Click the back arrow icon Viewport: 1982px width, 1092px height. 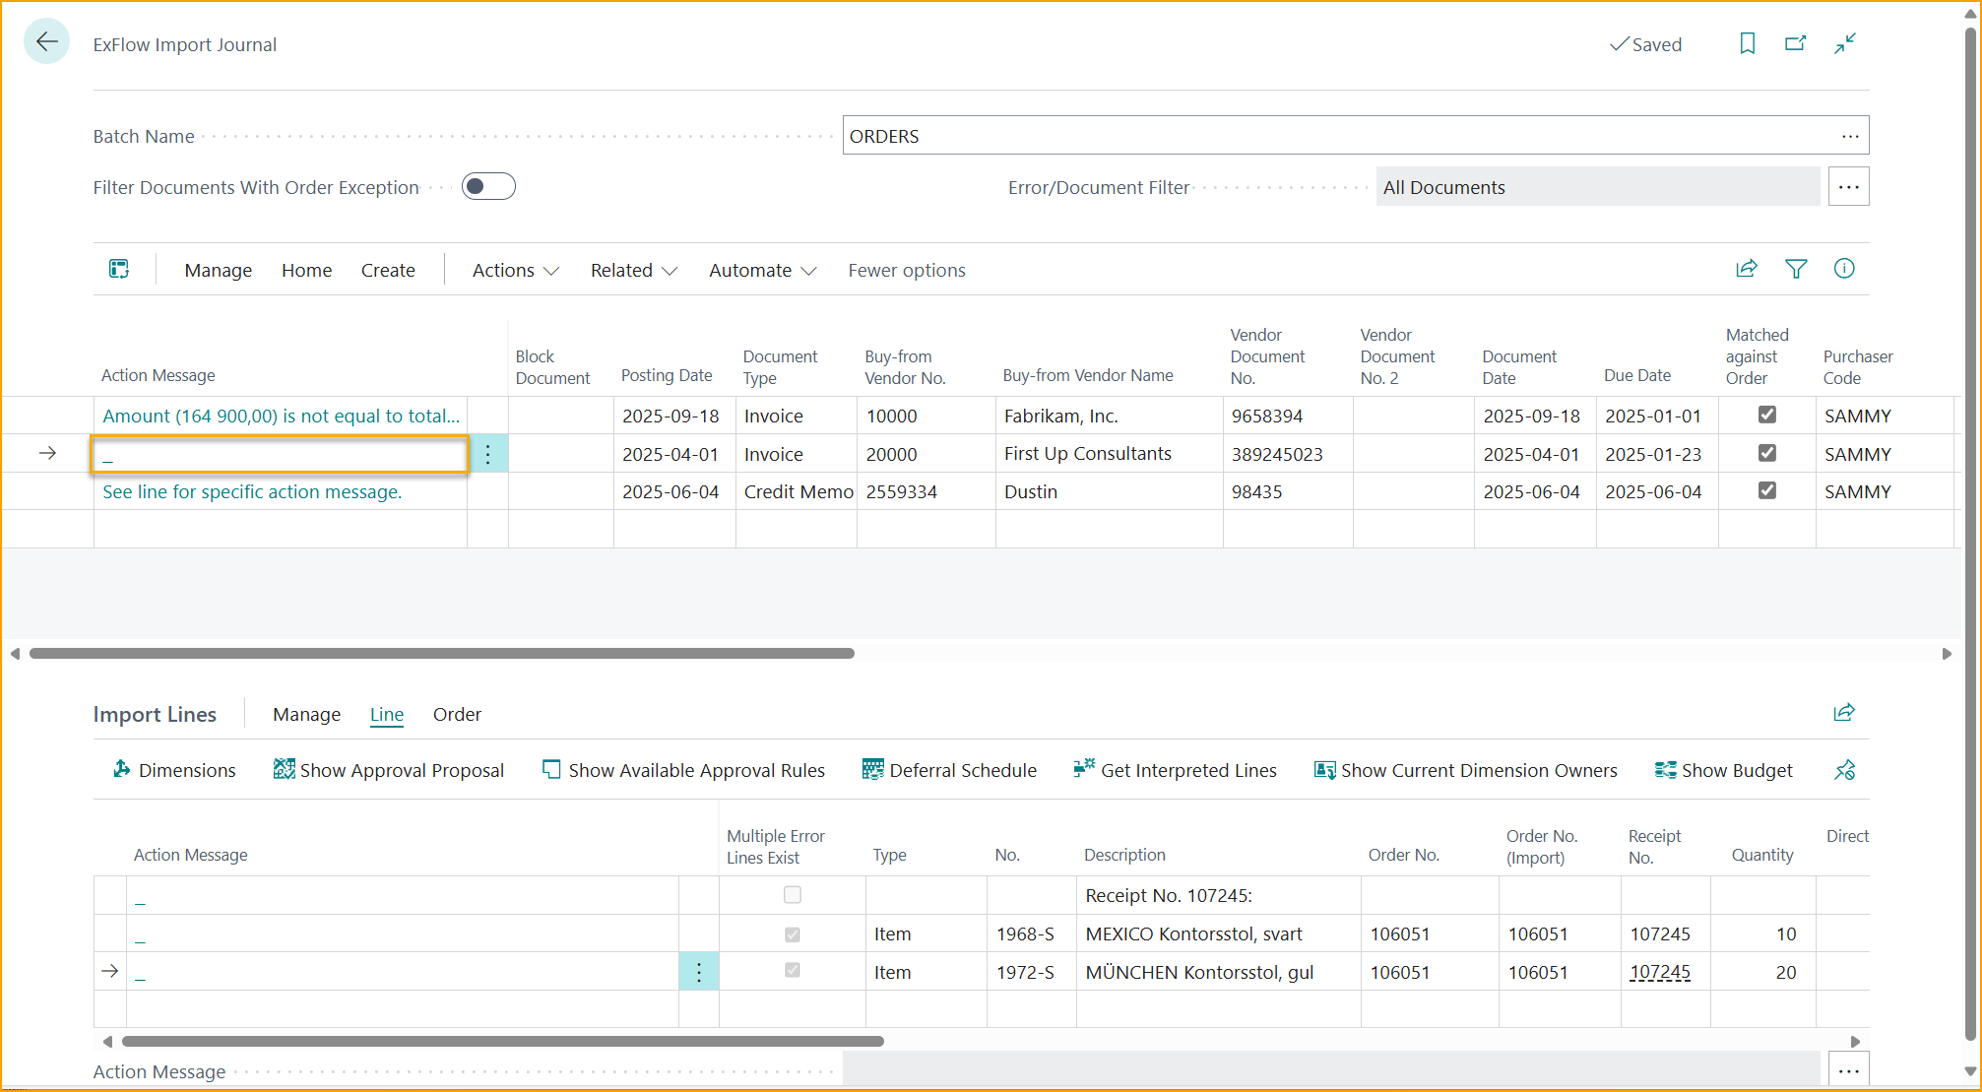tap(46, 43)
